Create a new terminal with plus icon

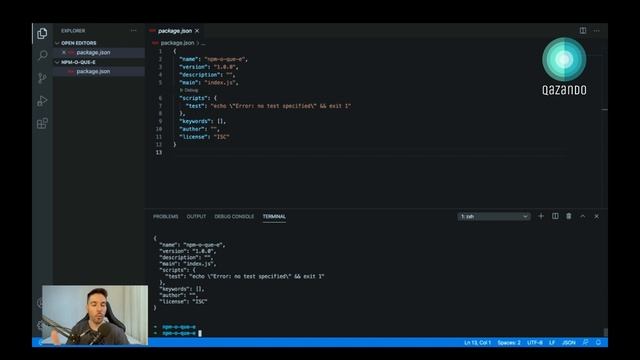[x=541, y=216]
